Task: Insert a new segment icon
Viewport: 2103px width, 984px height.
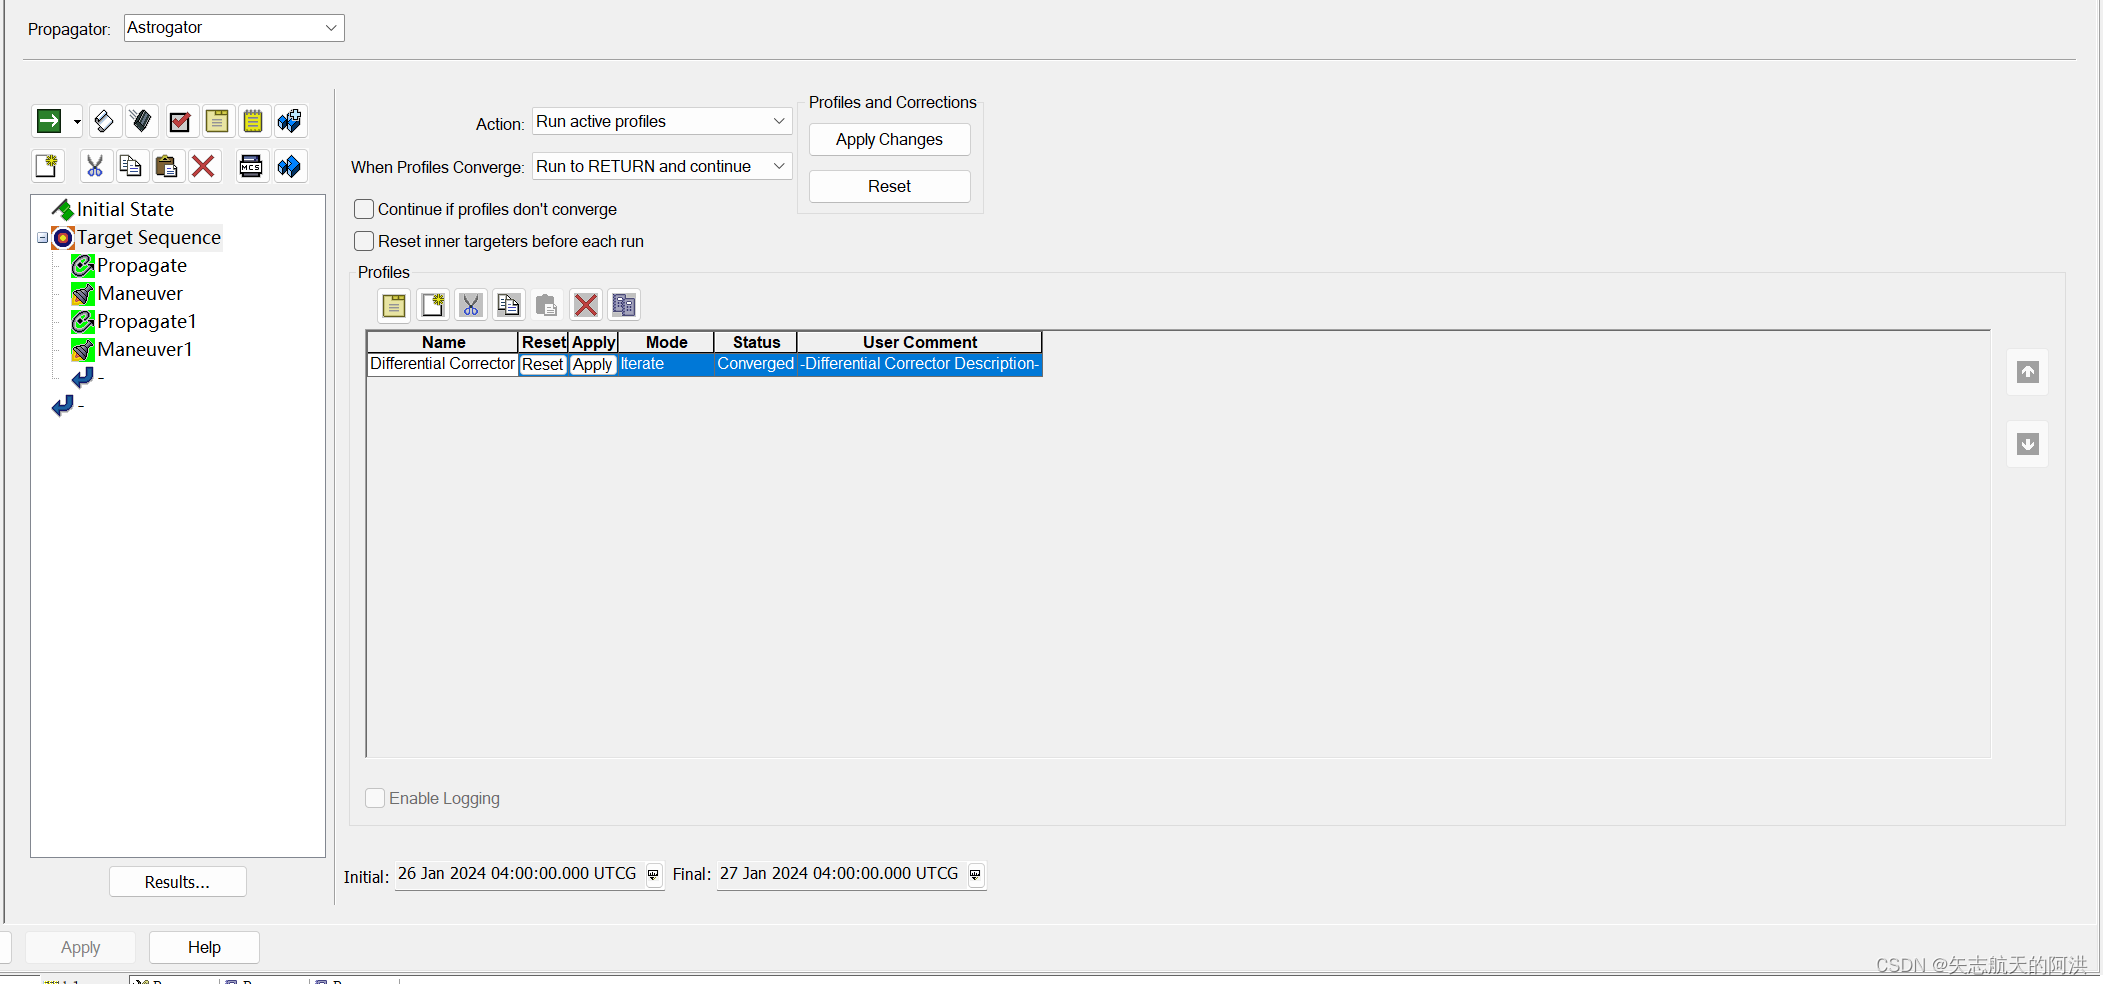Action: [x=47, y=166]
